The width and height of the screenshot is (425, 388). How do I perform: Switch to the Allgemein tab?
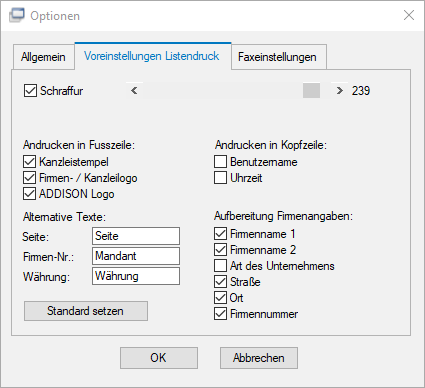click(43, 57)
